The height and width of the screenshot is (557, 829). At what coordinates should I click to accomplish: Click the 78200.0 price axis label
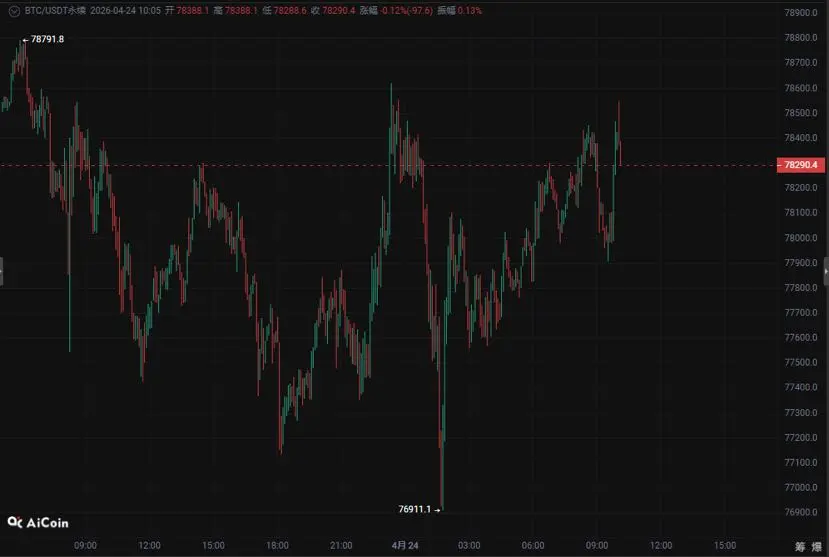click(800, 188)
